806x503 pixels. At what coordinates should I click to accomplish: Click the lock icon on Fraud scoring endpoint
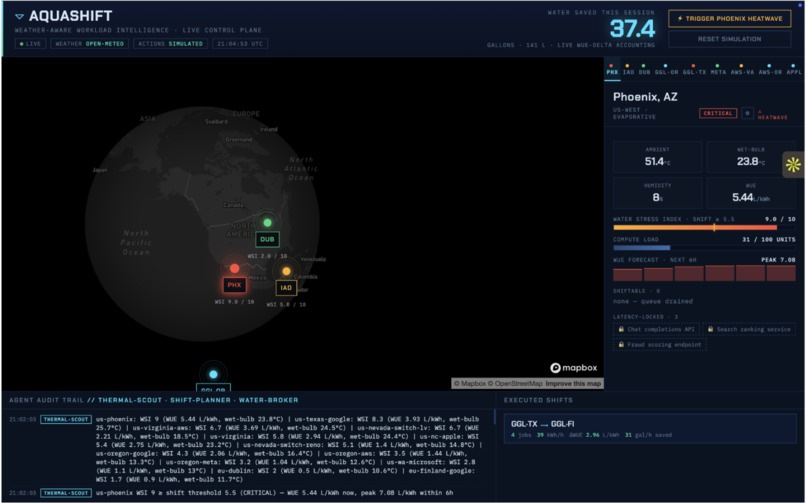coord(621,345)
